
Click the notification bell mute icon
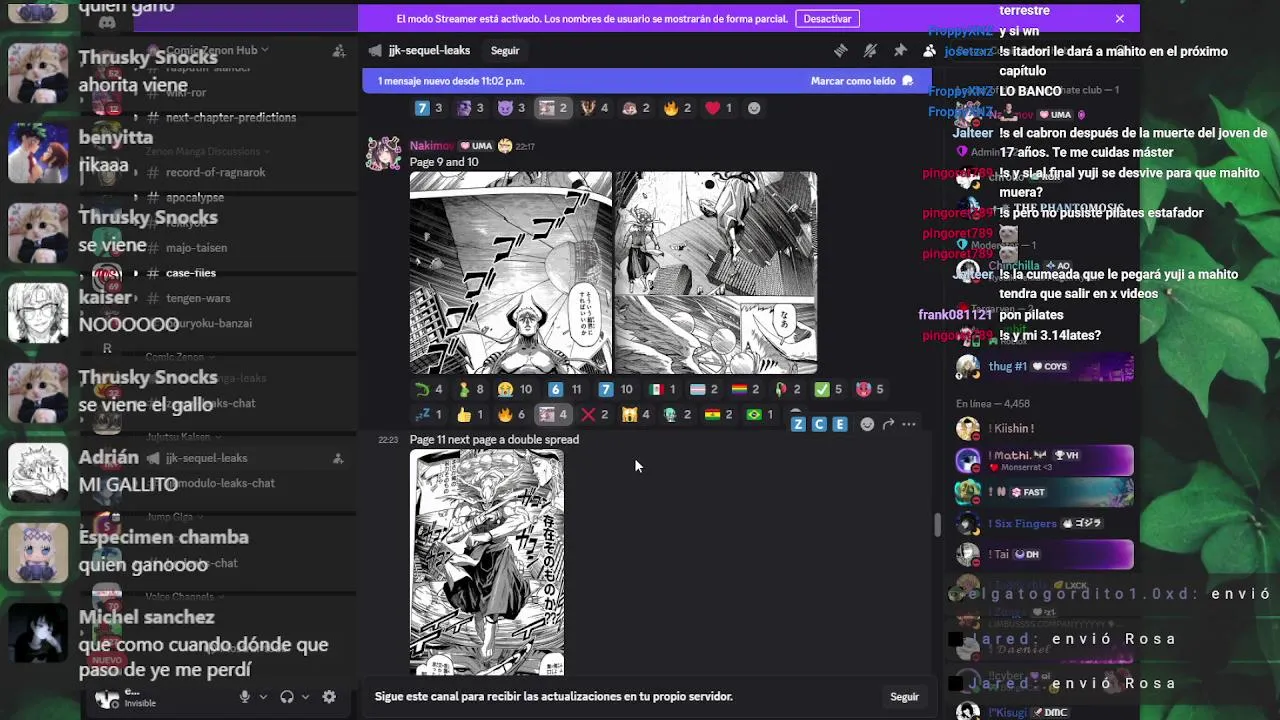tap(870, 50)
